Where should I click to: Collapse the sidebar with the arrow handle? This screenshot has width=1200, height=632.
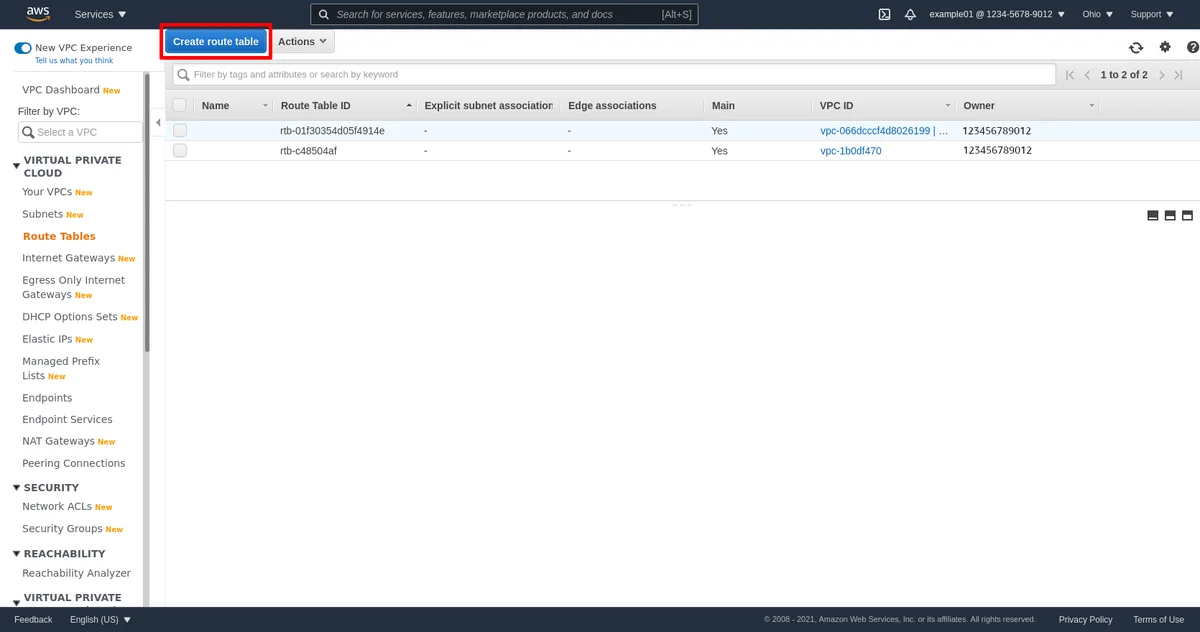pos(158,123)
